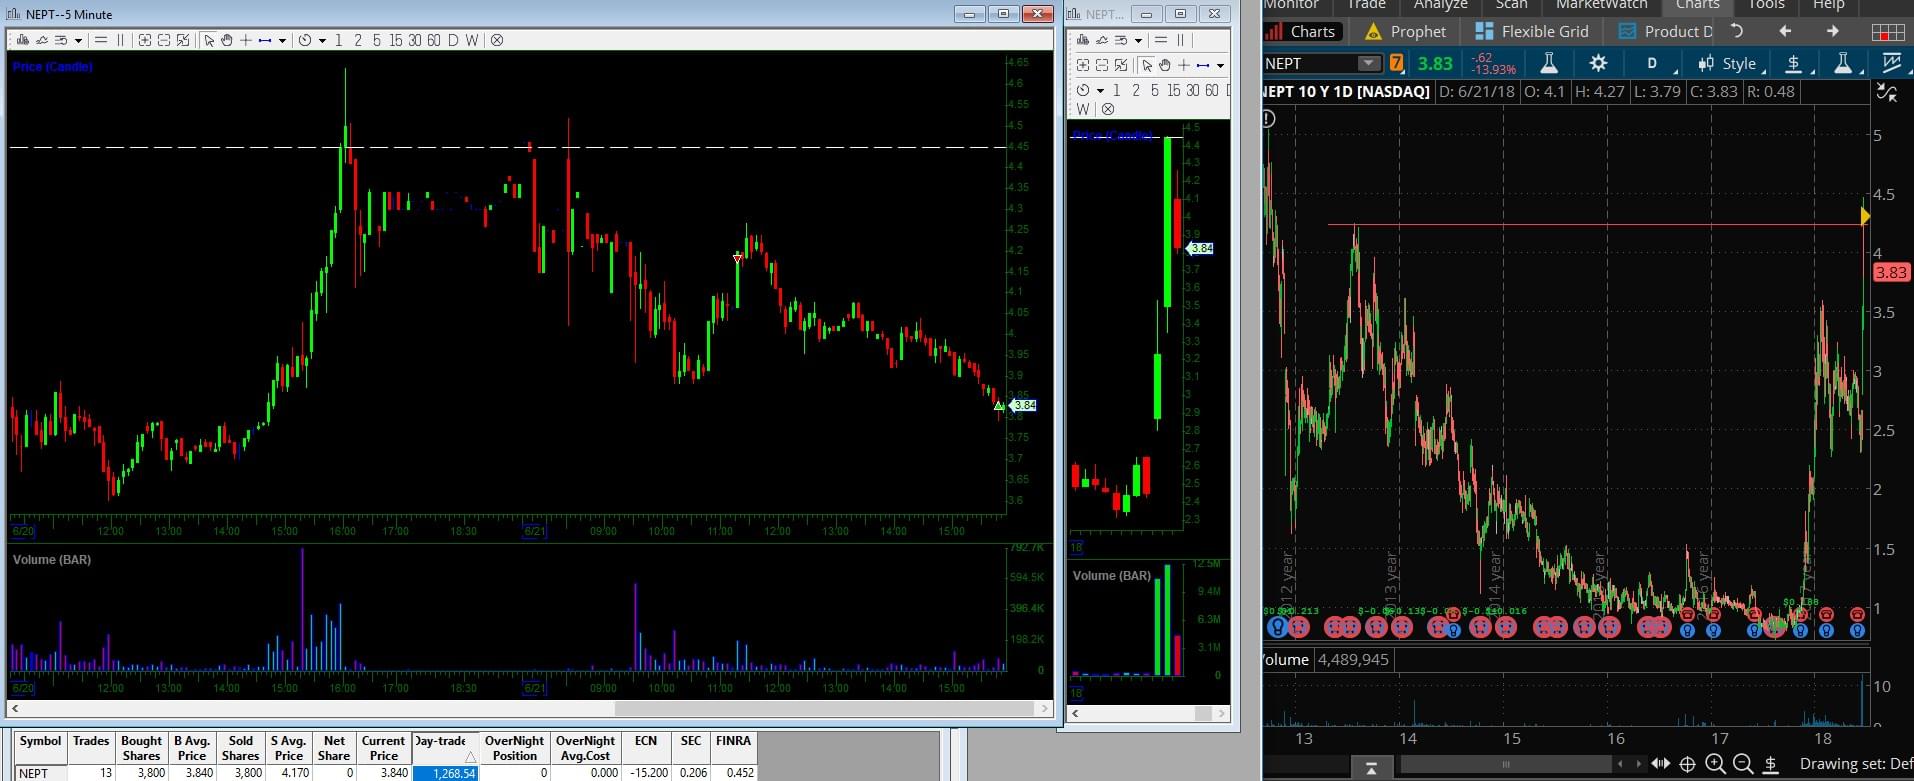Select the arrow pointer tool in small NEPT window
The image size is (1914, 781).
point(1147,65)
